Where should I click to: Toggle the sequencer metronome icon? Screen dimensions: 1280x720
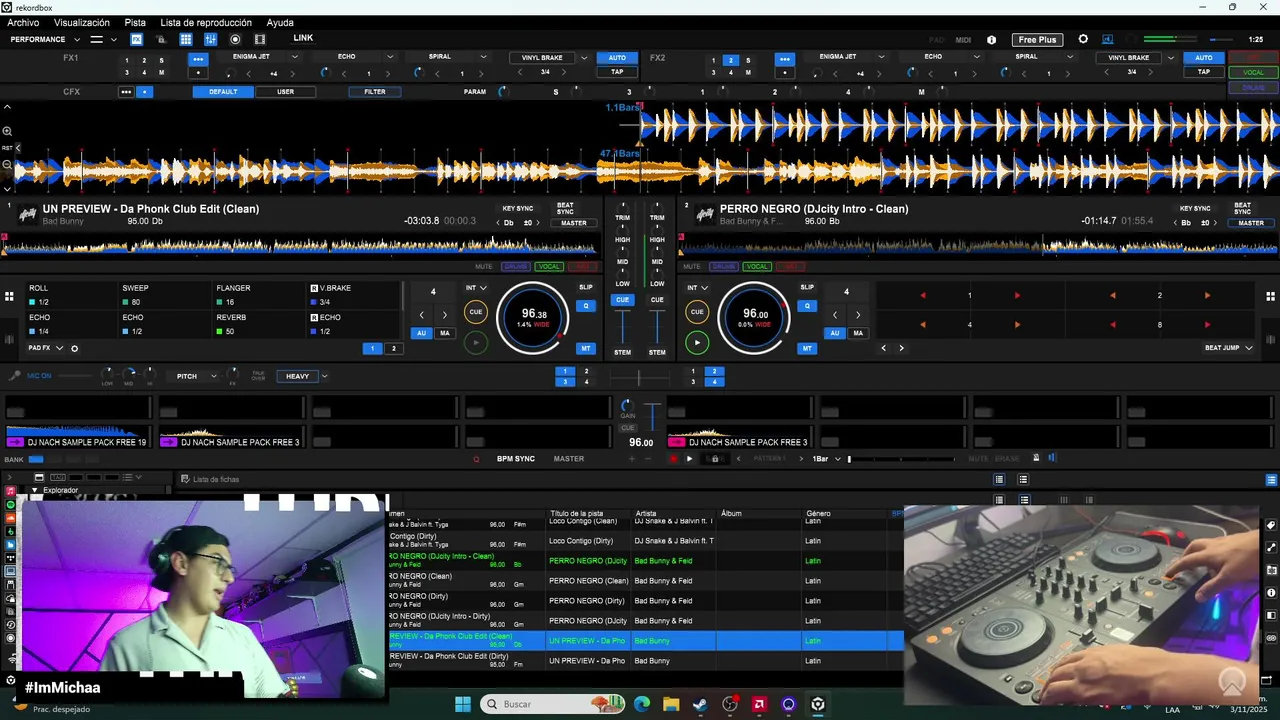click(1036, 458)
